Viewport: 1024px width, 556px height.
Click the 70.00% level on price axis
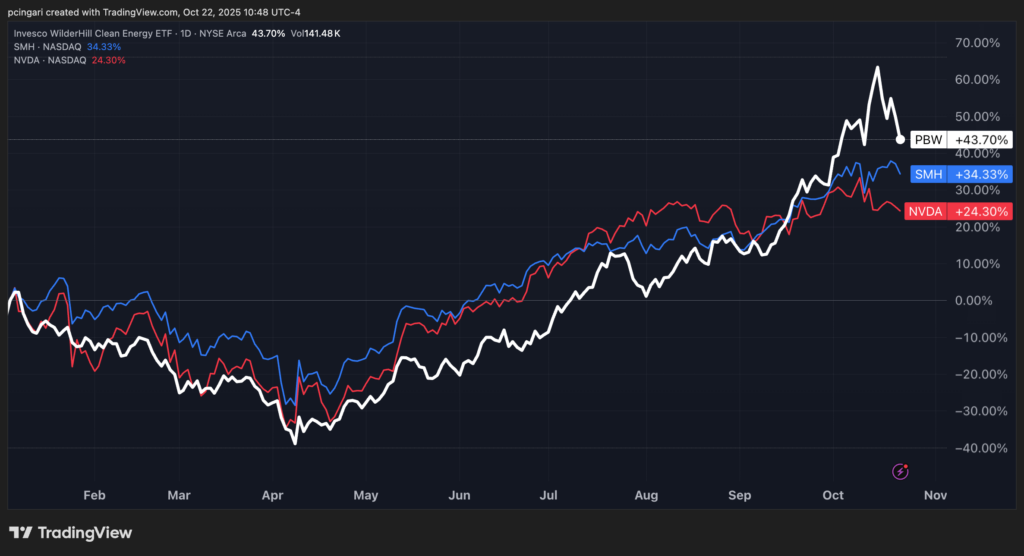pyautogui.click(x=977, y=43)
